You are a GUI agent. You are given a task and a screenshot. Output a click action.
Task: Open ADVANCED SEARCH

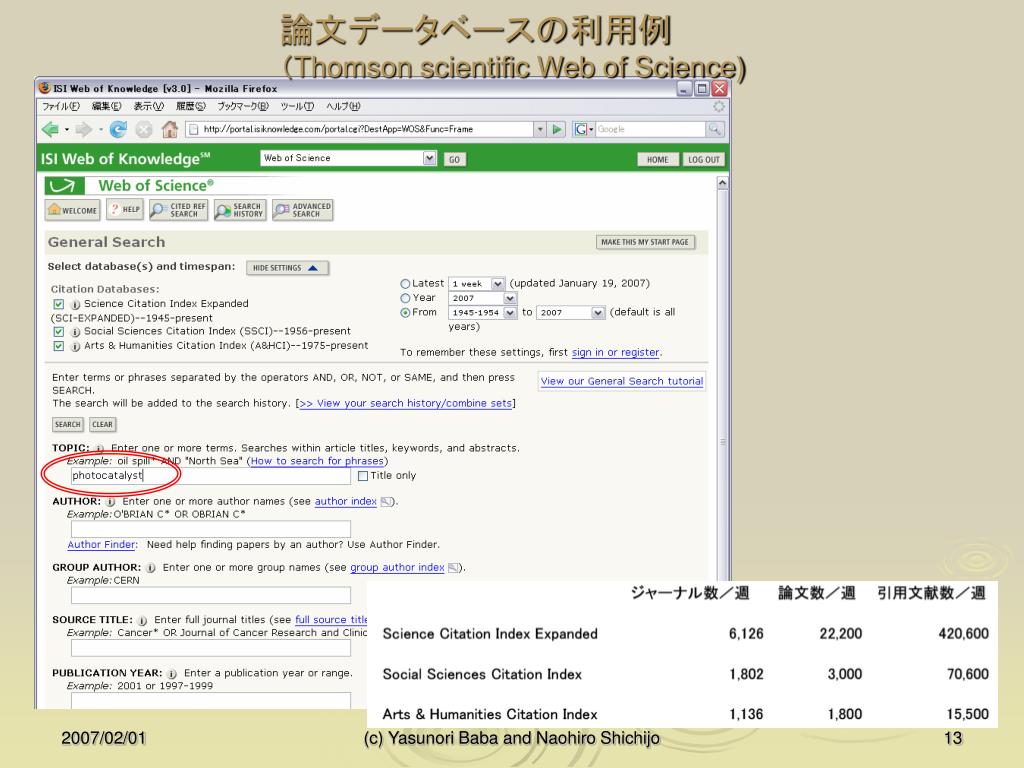303,210
